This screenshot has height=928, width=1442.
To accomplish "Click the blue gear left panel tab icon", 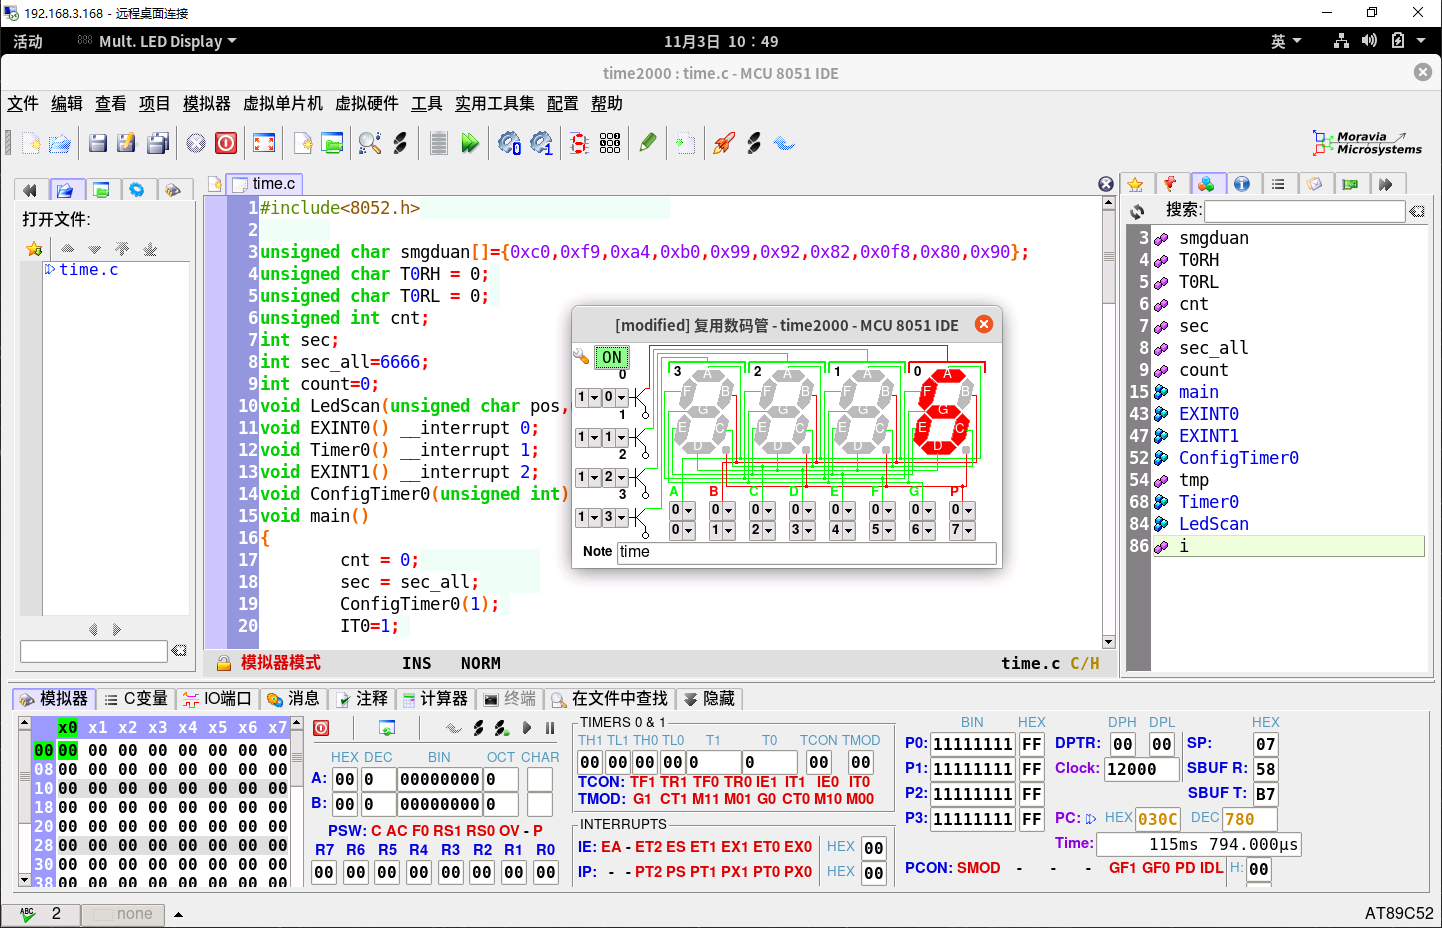I will coord(137,189).
